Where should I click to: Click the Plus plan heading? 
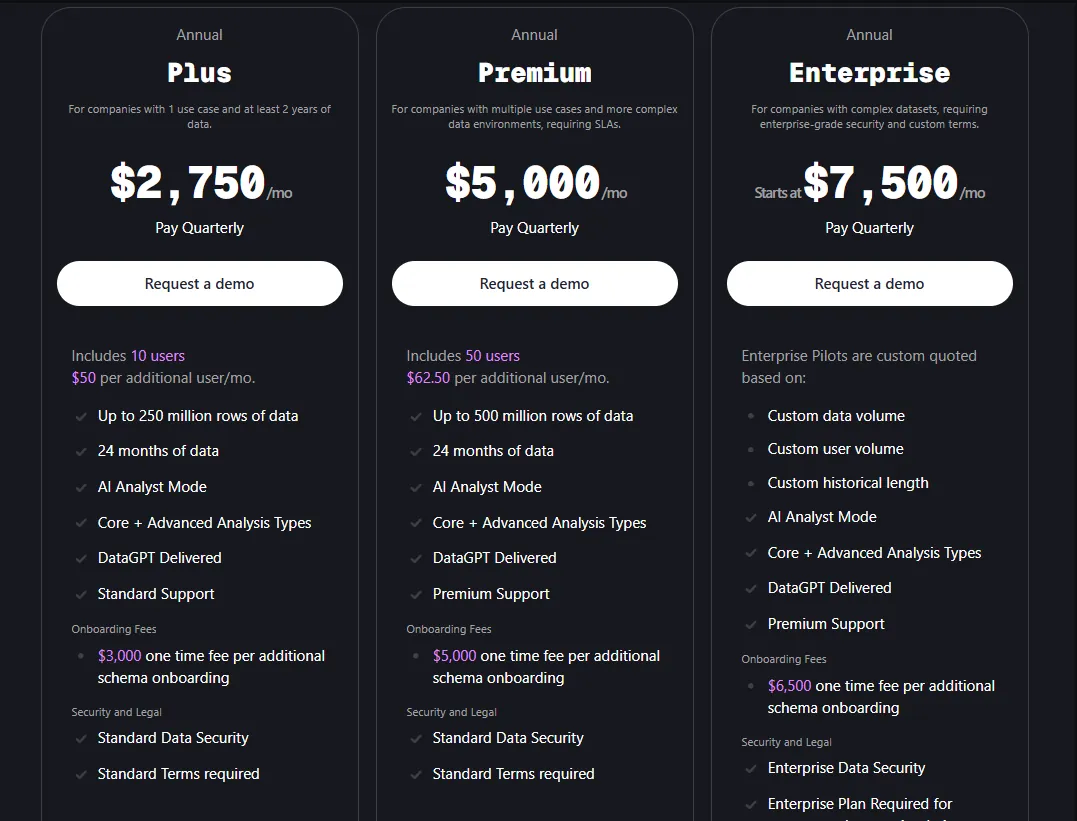[199, 73]
